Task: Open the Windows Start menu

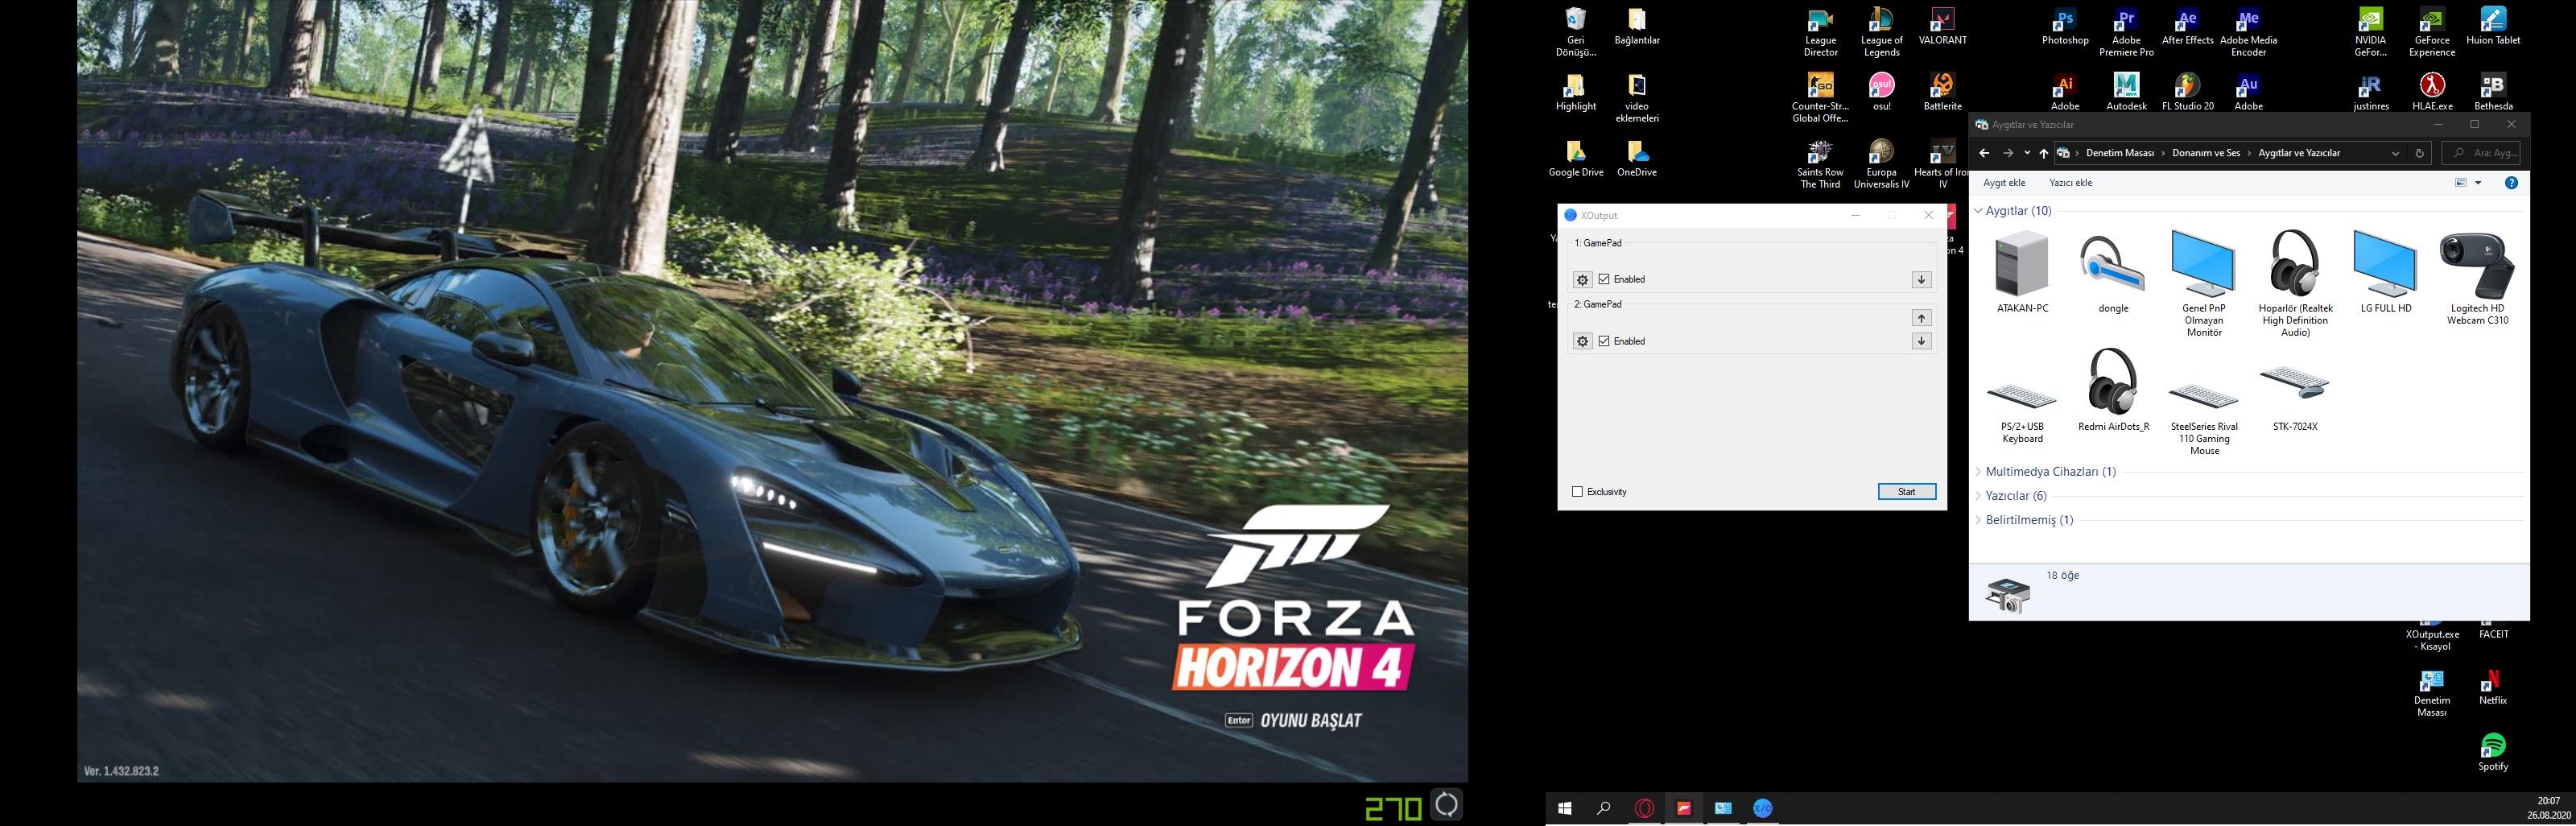Action: (1565, 808)
